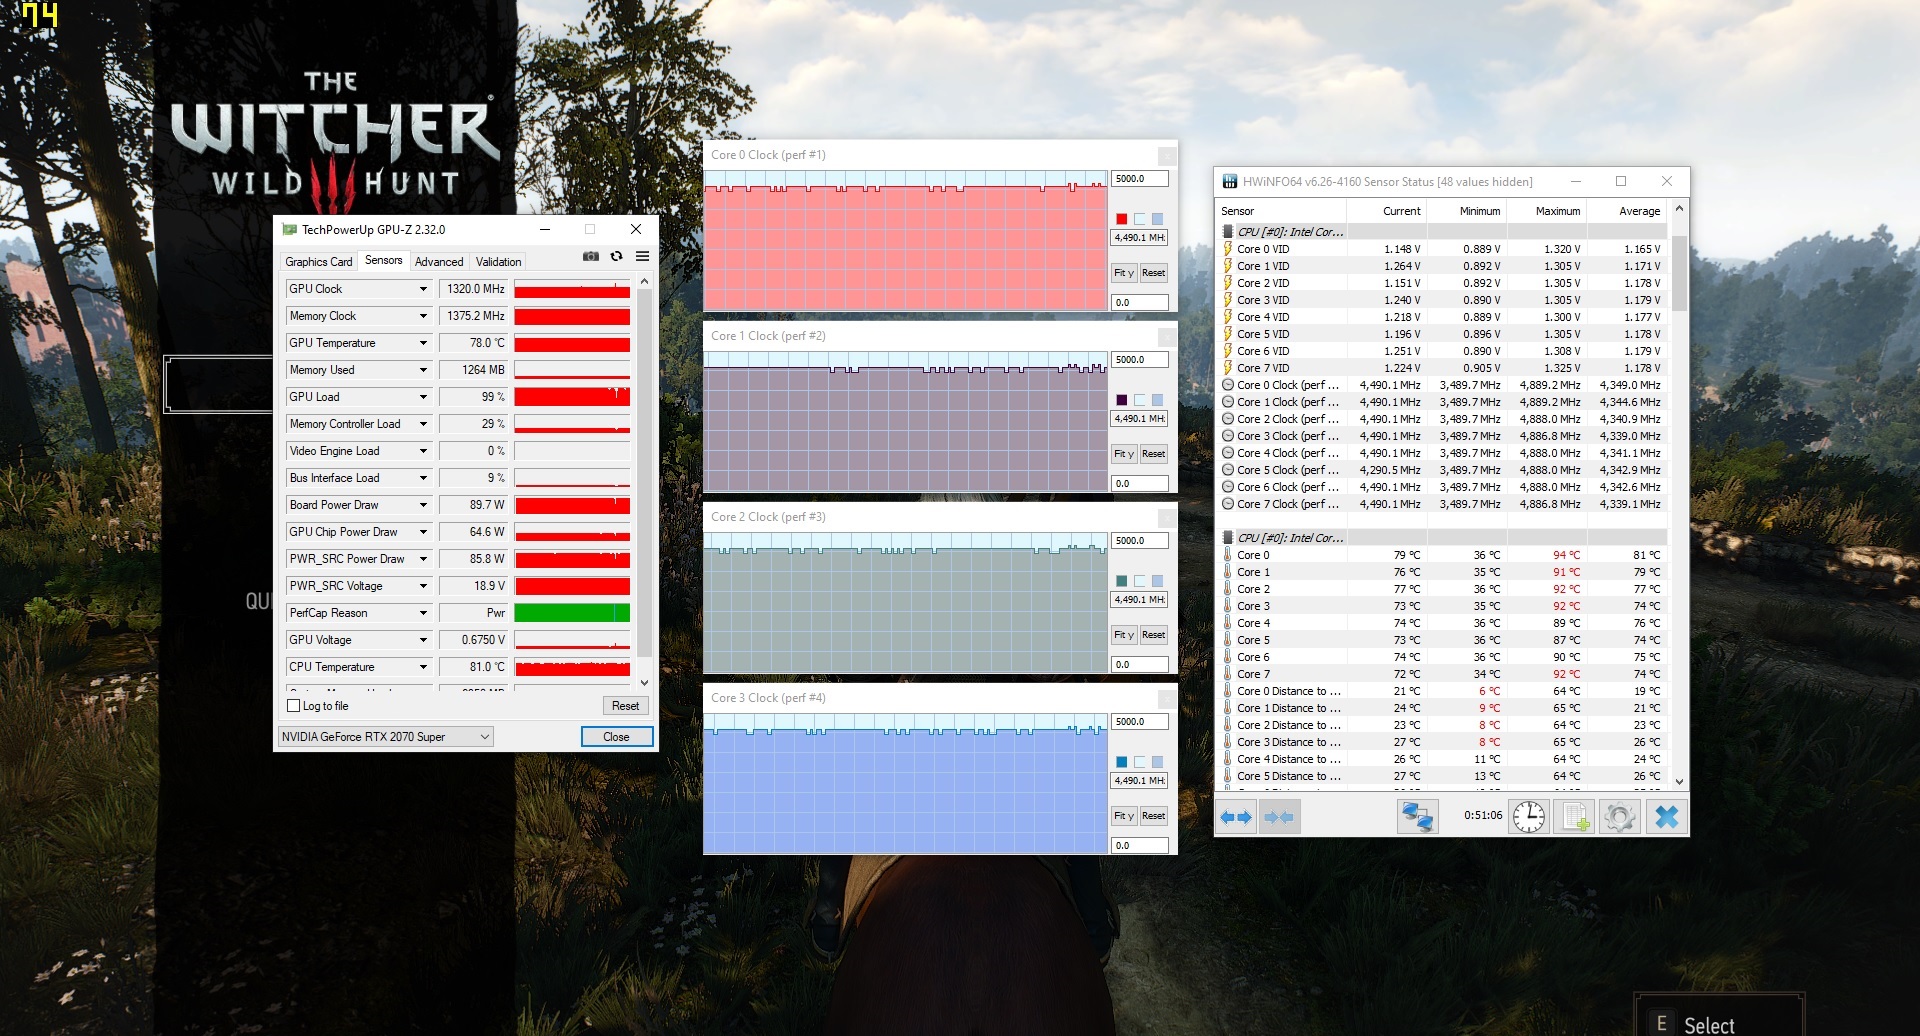The height and width of the screenshot is (1036, 1920).
Task: Click the Core 0 Clock row icon
Action: [x=1228, y=385]
